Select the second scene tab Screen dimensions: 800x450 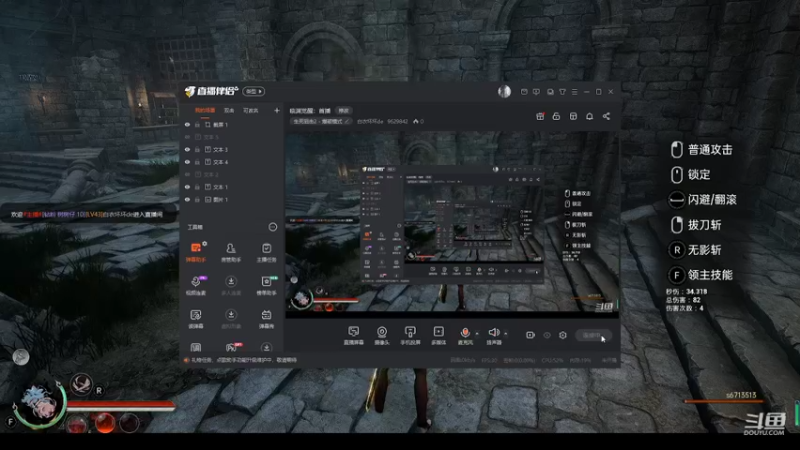tap(229, 110)
